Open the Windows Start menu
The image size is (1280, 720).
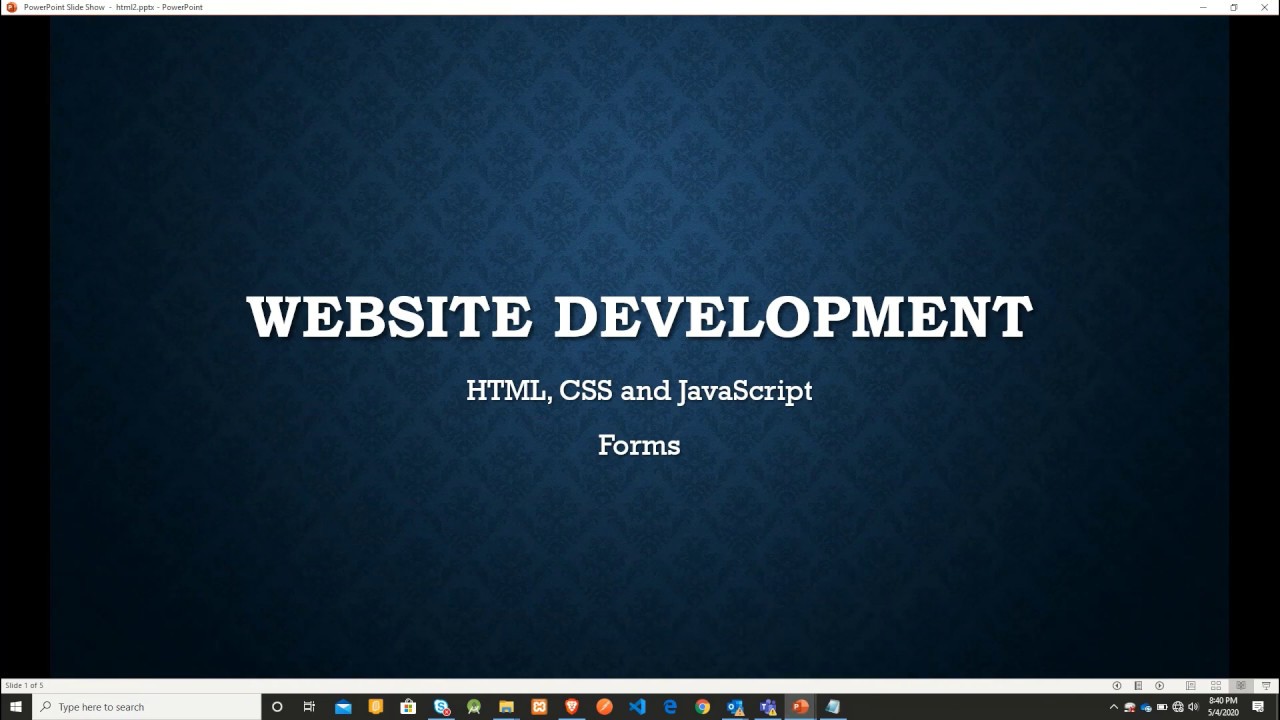tap(16, 707)
